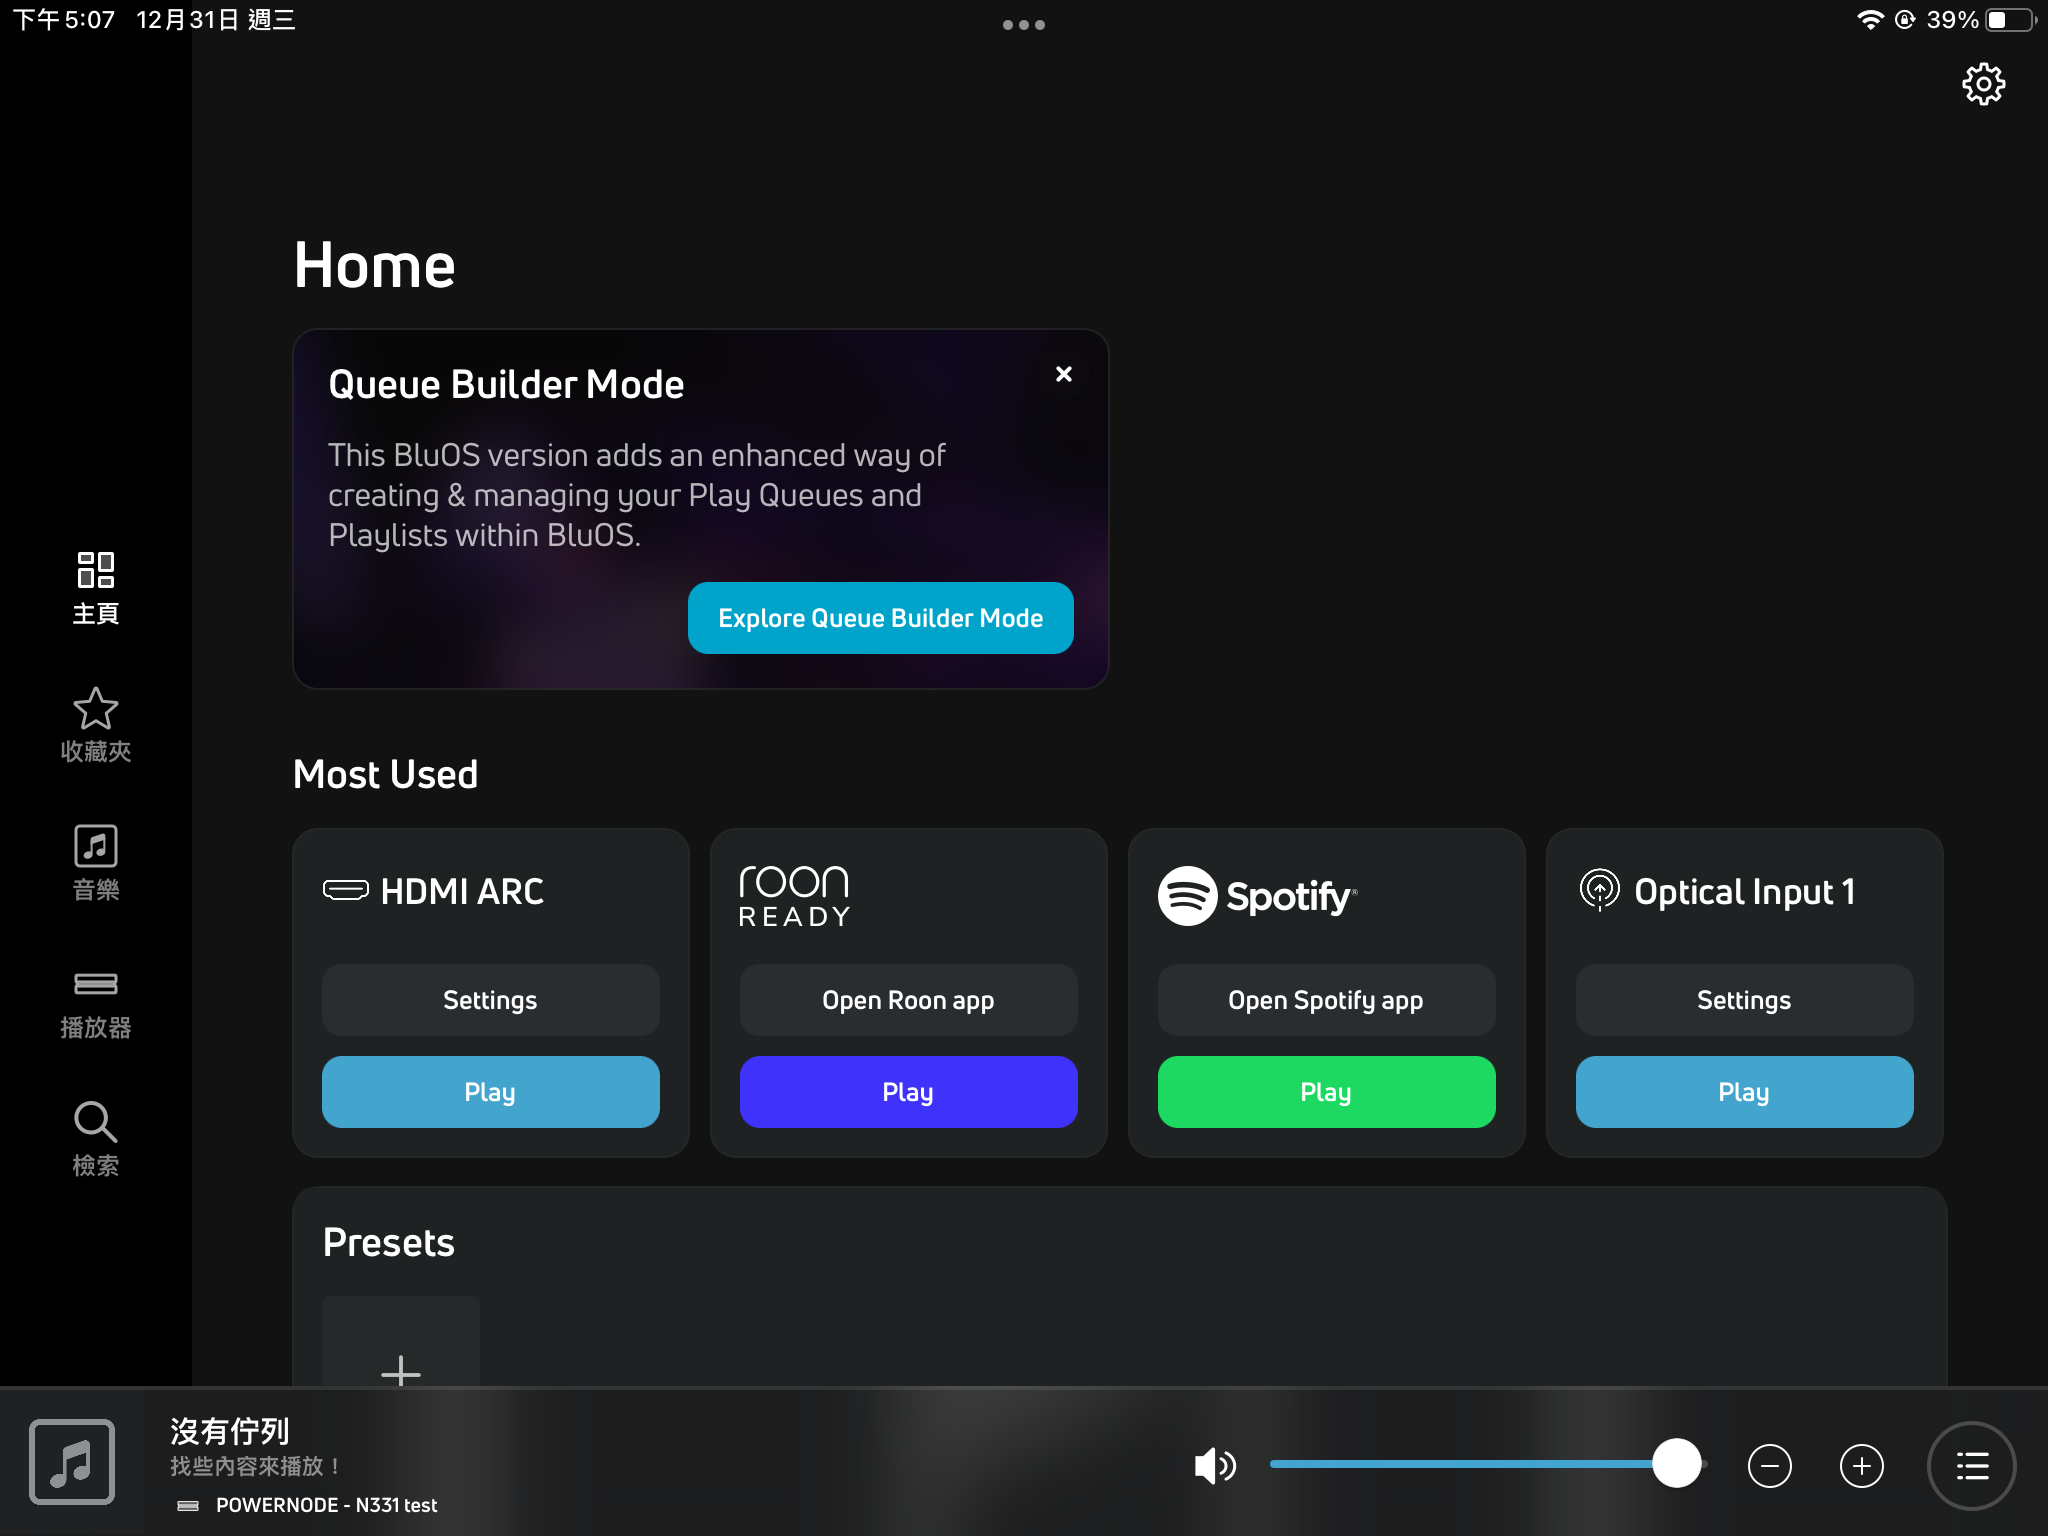Click Open Spotify app button

click(1326, 1000)
